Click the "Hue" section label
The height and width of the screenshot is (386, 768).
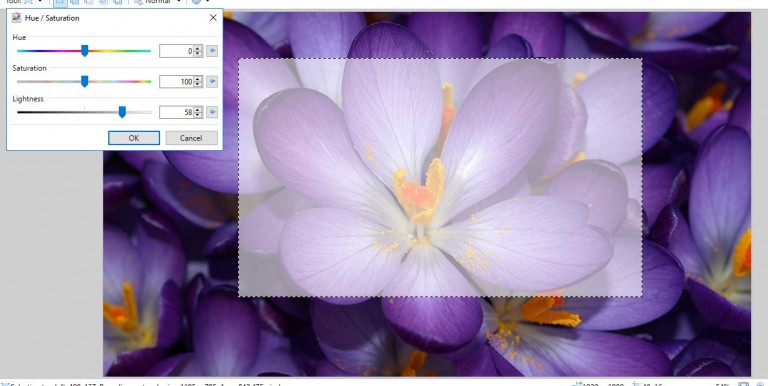[19, 37]
